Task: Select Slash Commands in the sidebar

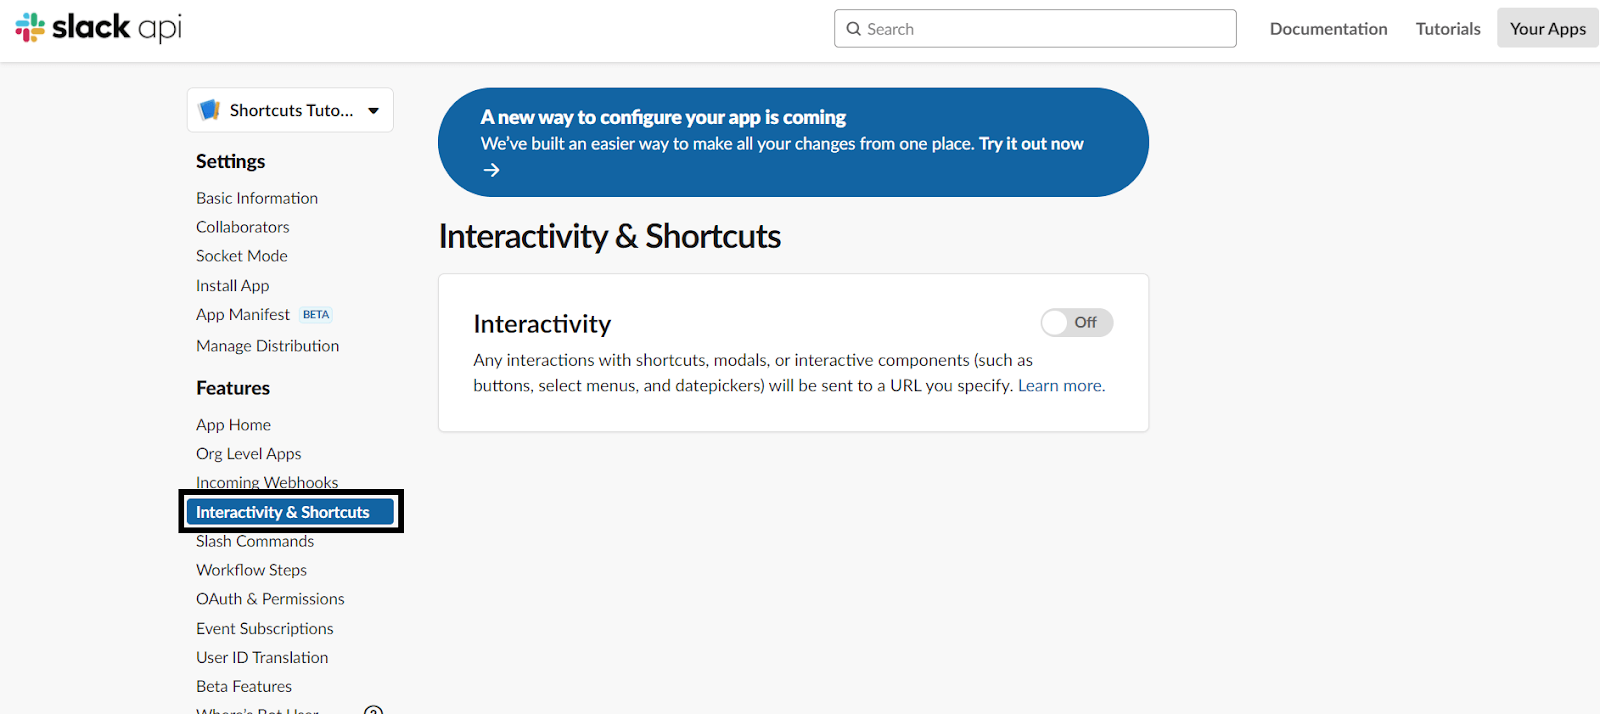Action: point(254,541)
